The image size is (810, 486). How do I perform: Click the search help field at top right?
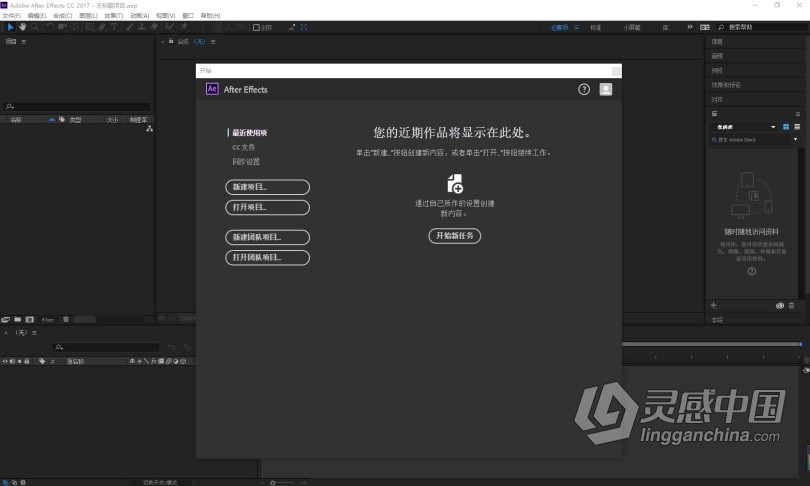pyautogui.click(x=762, y=27)
